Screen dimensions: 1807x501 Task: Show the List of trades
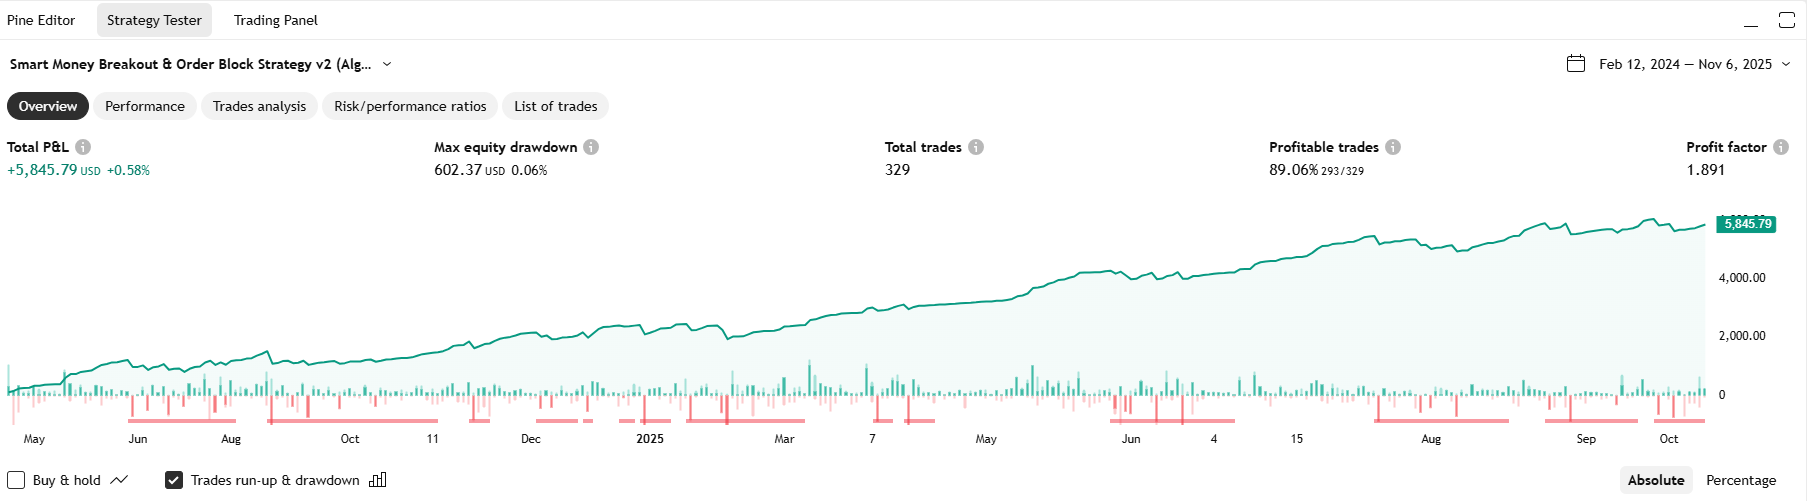click(x=555, y=106)
